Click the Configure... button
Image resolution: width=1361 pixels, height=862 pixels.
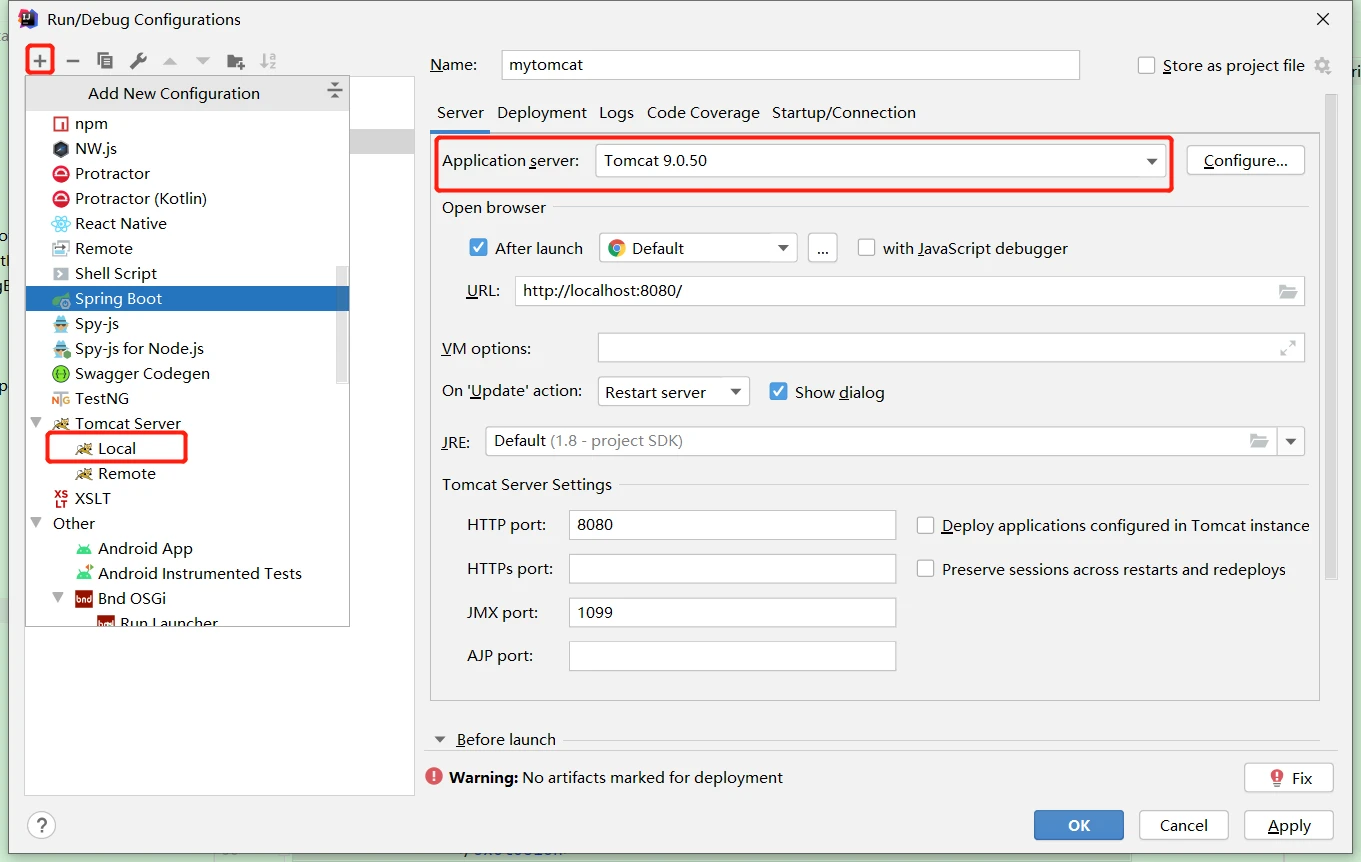click(1245, 161)
